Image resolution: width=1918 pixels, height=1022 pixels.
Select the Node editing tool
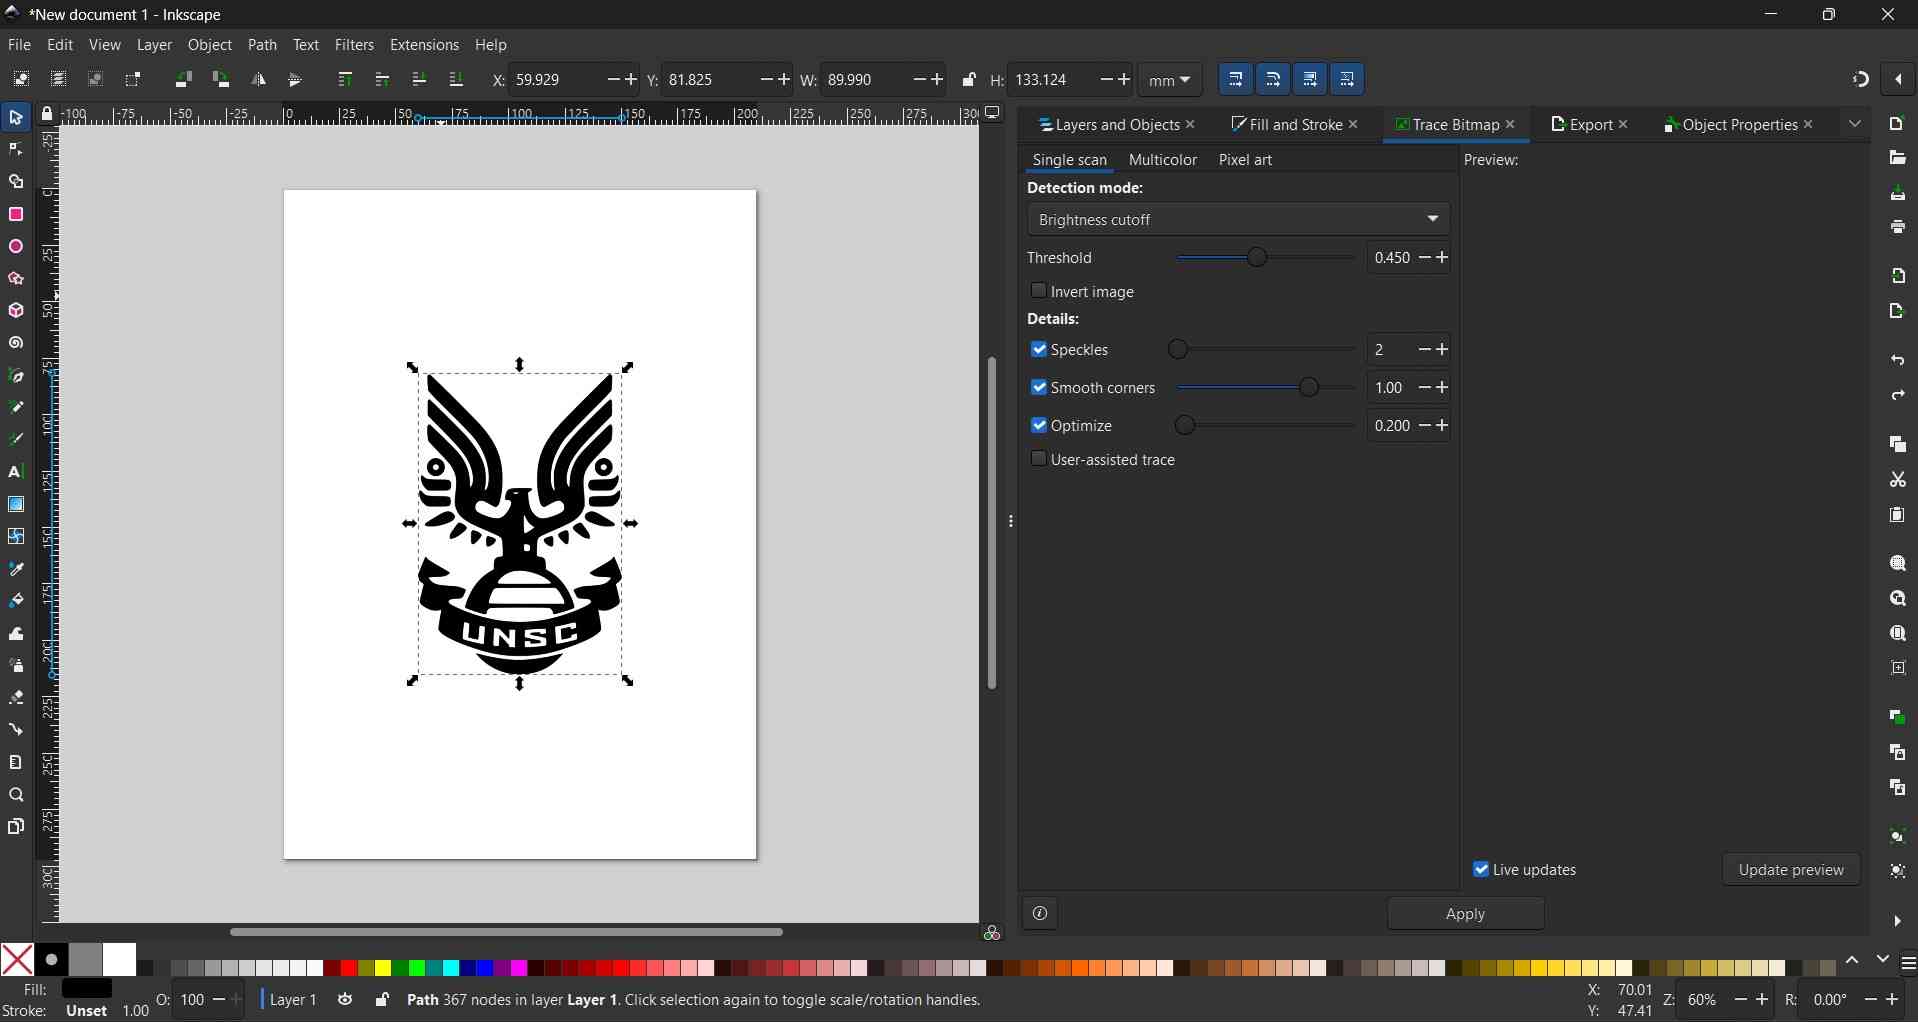[x=16, y=150]
